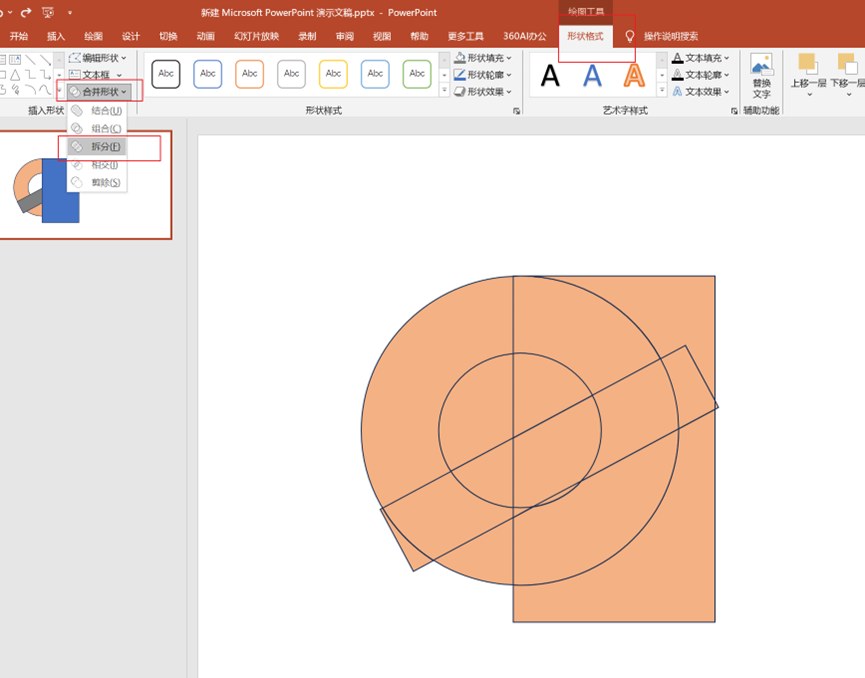Apply the orange-outline Abc shape style
The height and width of the screenshot is (678, 865).
point(250,74)
